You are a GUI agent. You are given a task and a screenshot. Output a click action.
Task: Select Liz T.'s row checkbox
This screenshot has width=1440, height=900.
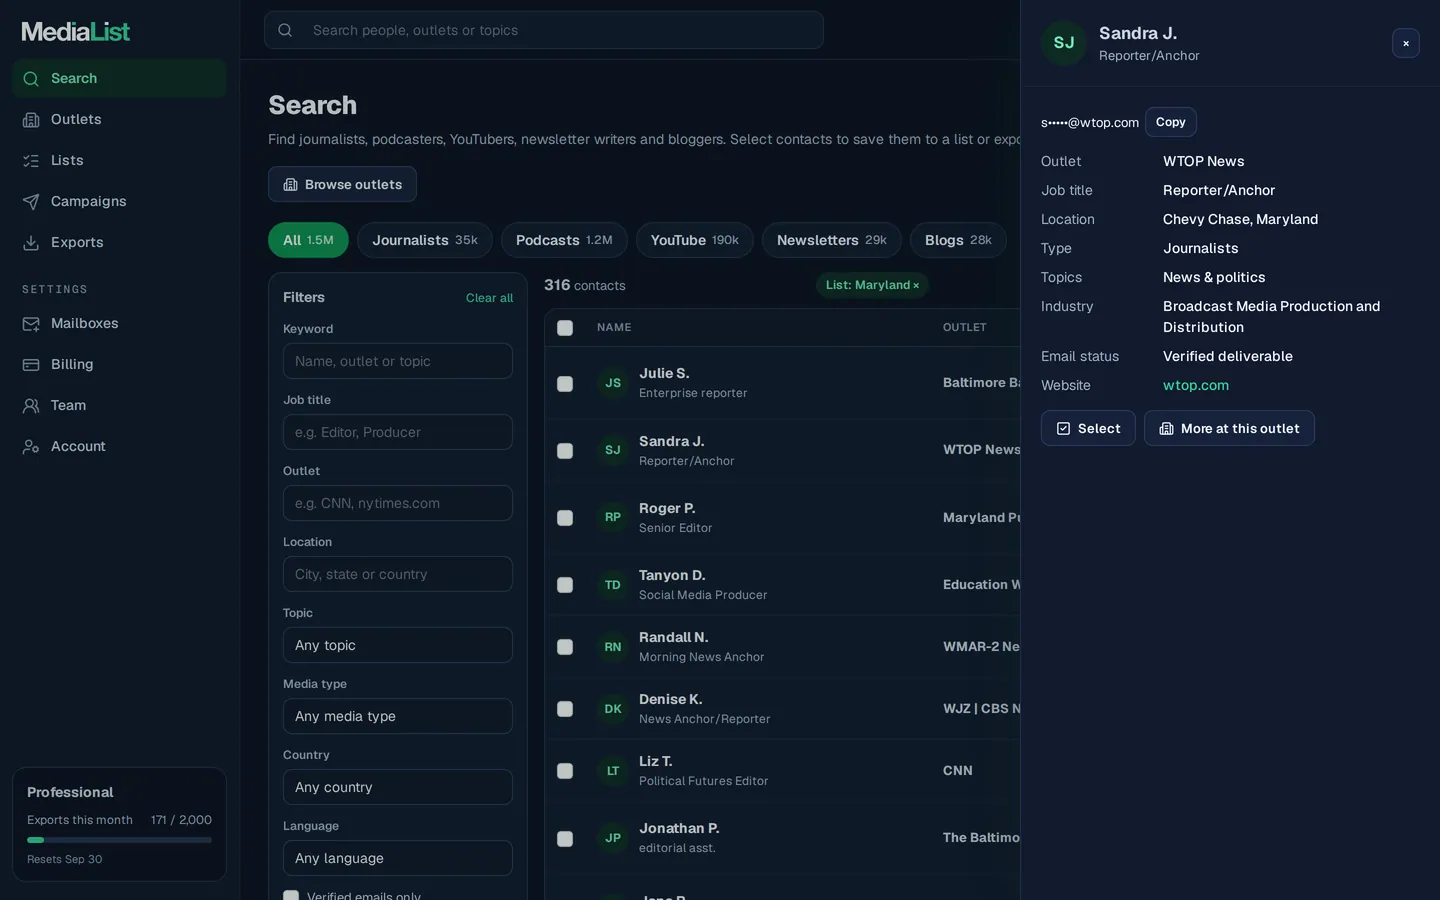(x=565, y=771)
